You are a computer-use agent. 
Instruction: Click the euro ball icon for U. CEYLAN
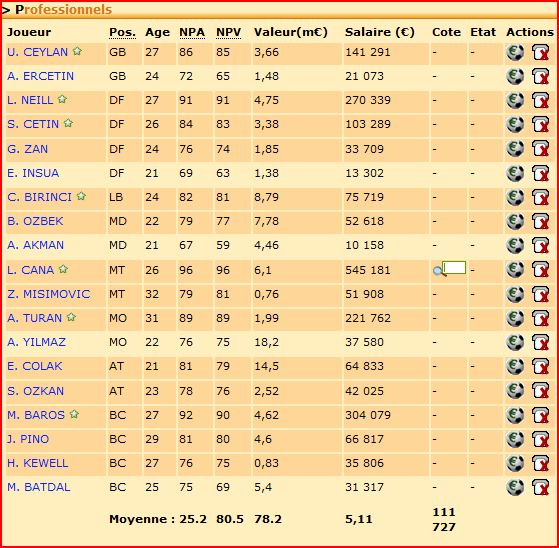click(515, 52)
